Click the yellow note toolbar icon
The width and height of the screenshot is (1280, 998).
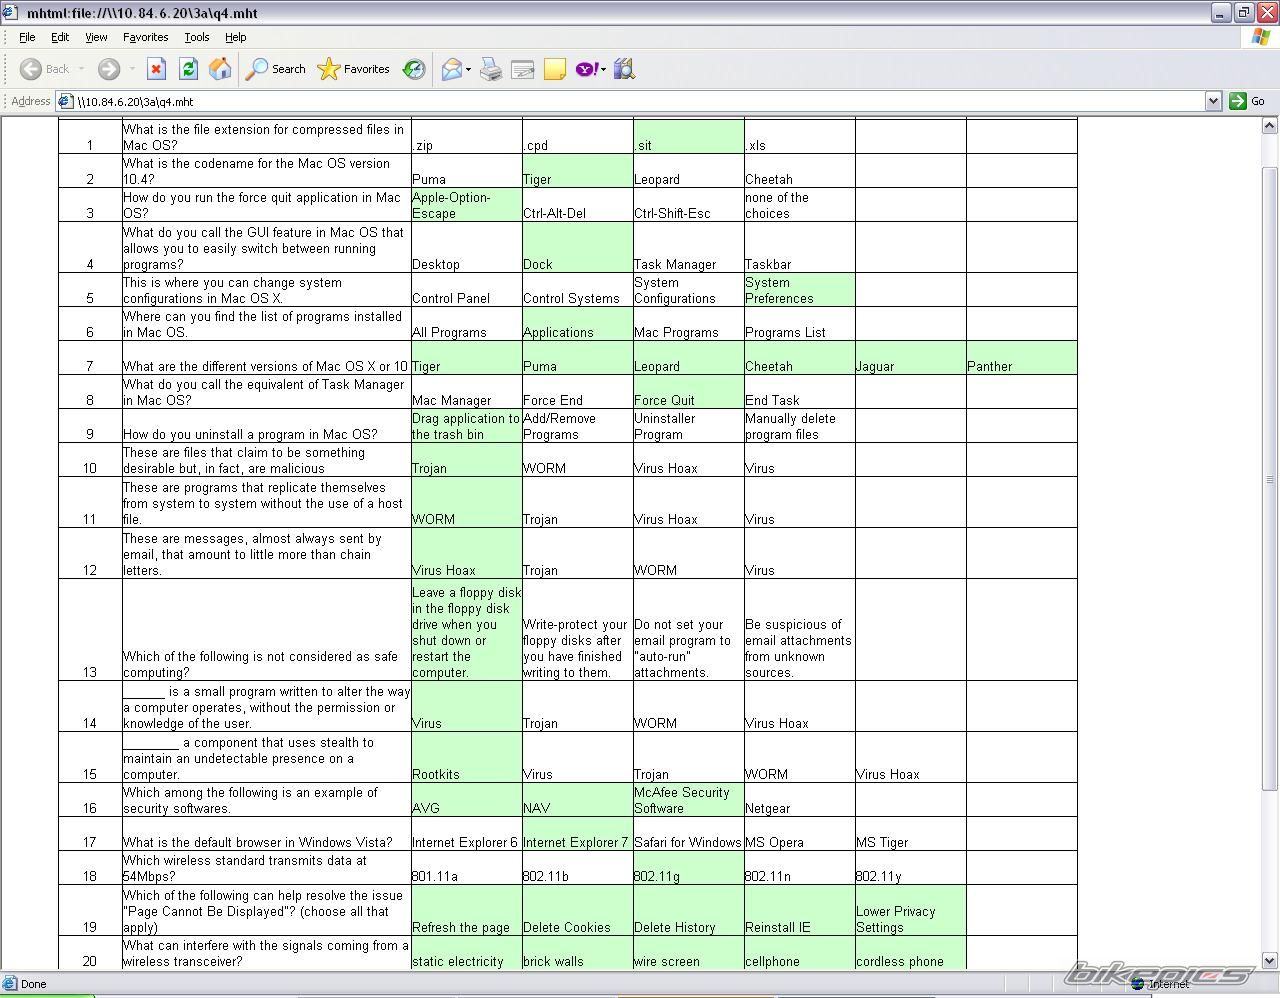555,69
